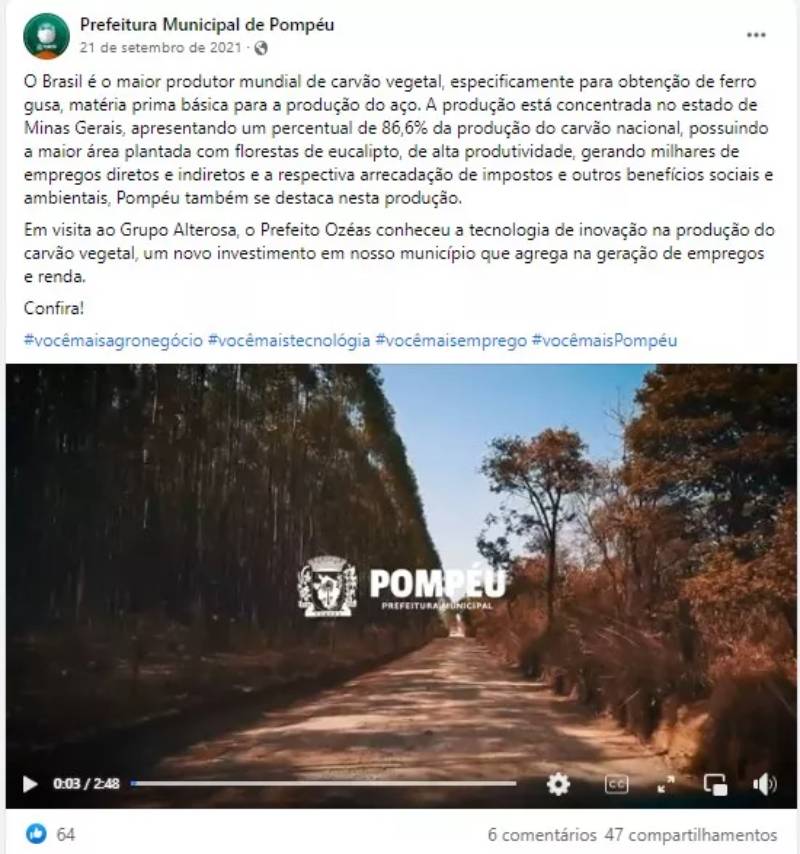The width and height of the screenshot is (800, 854).
Task: Seek on the video progress bar
Action: point(323,784)
